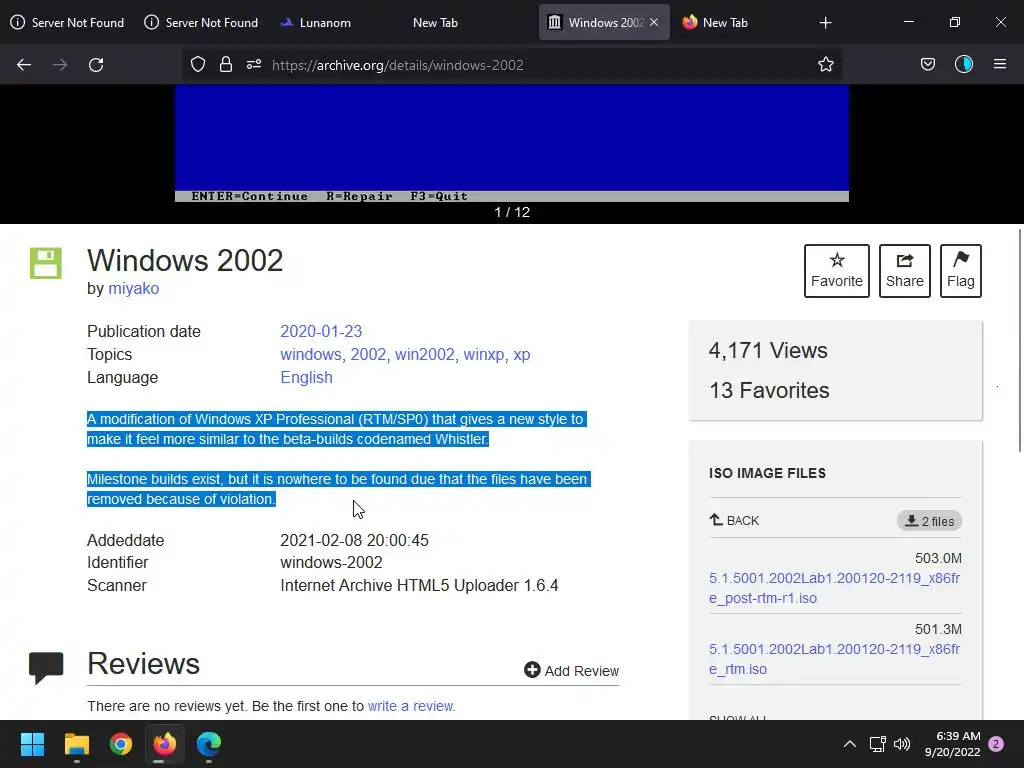Screen dimensions: 1024x768
Task: Open the Firefox account avatar icon
Action: pyautogui.click(x=964, y=64)
